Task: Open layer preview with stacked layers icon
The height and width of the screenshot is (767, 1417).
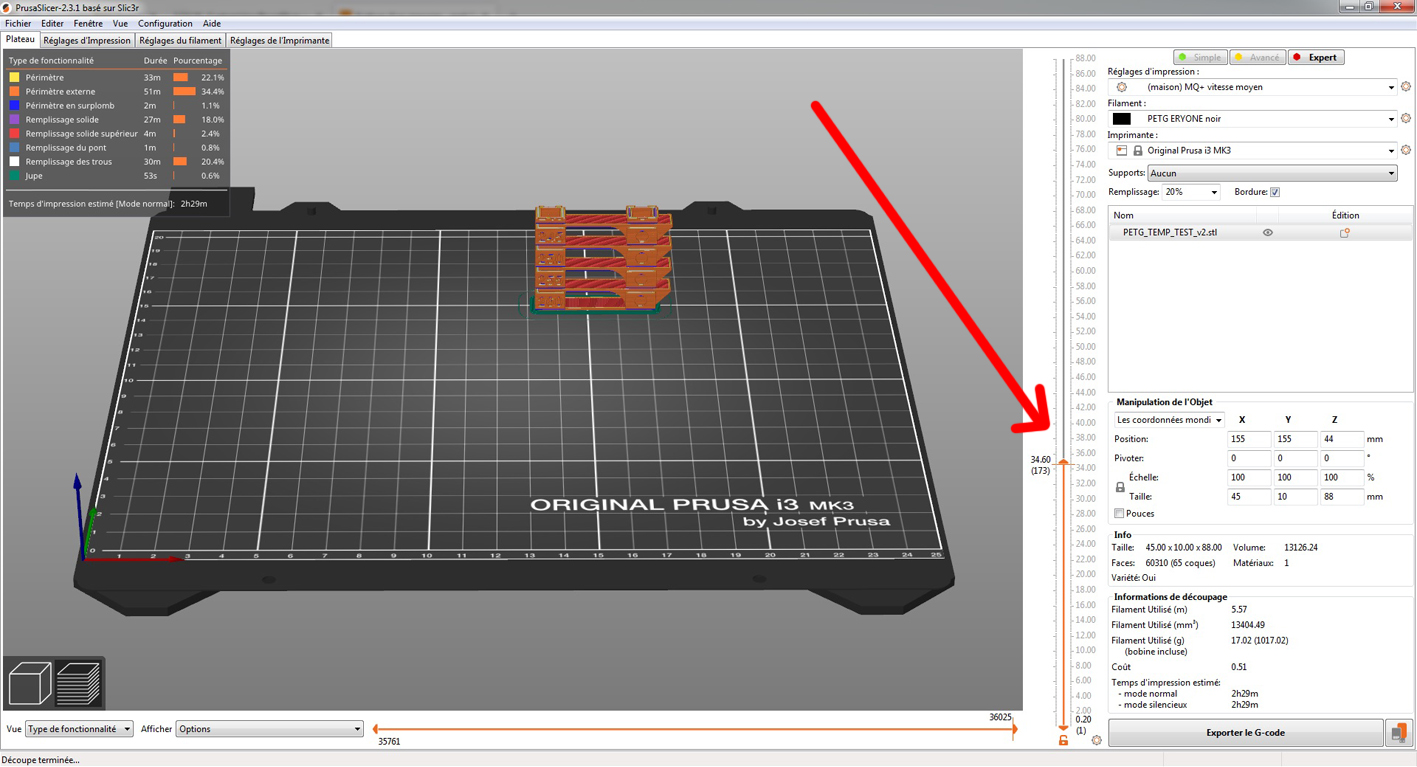Action: point(80,682)
